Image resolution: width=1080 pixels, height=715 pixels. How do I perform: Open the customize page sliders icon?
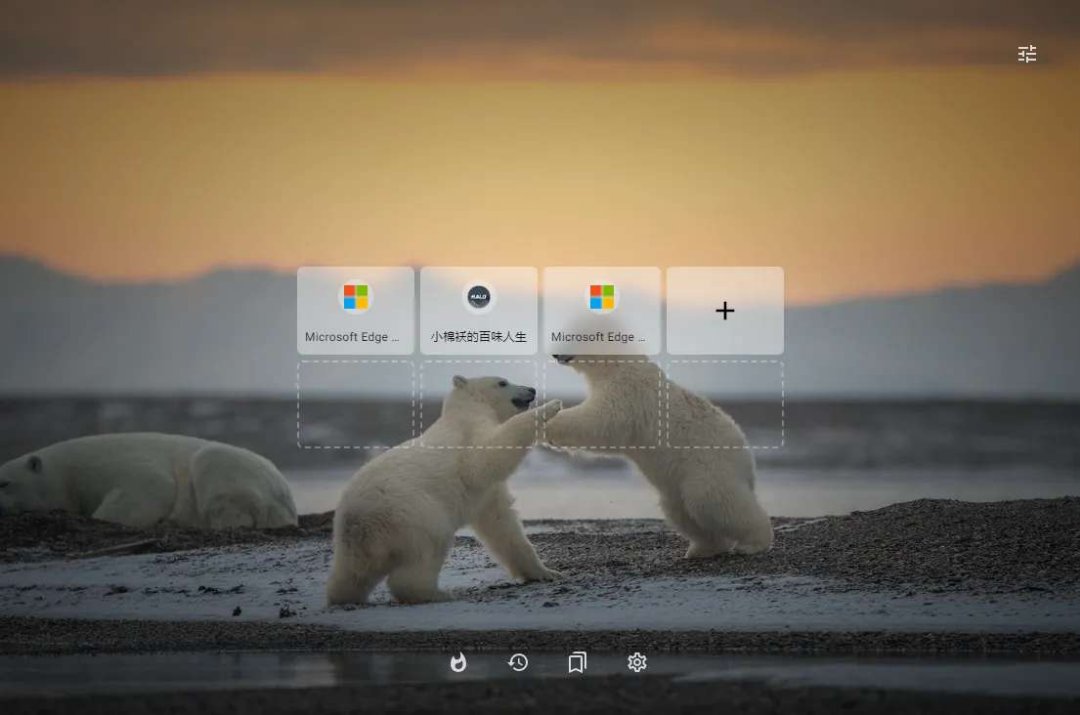[1027, 54]
